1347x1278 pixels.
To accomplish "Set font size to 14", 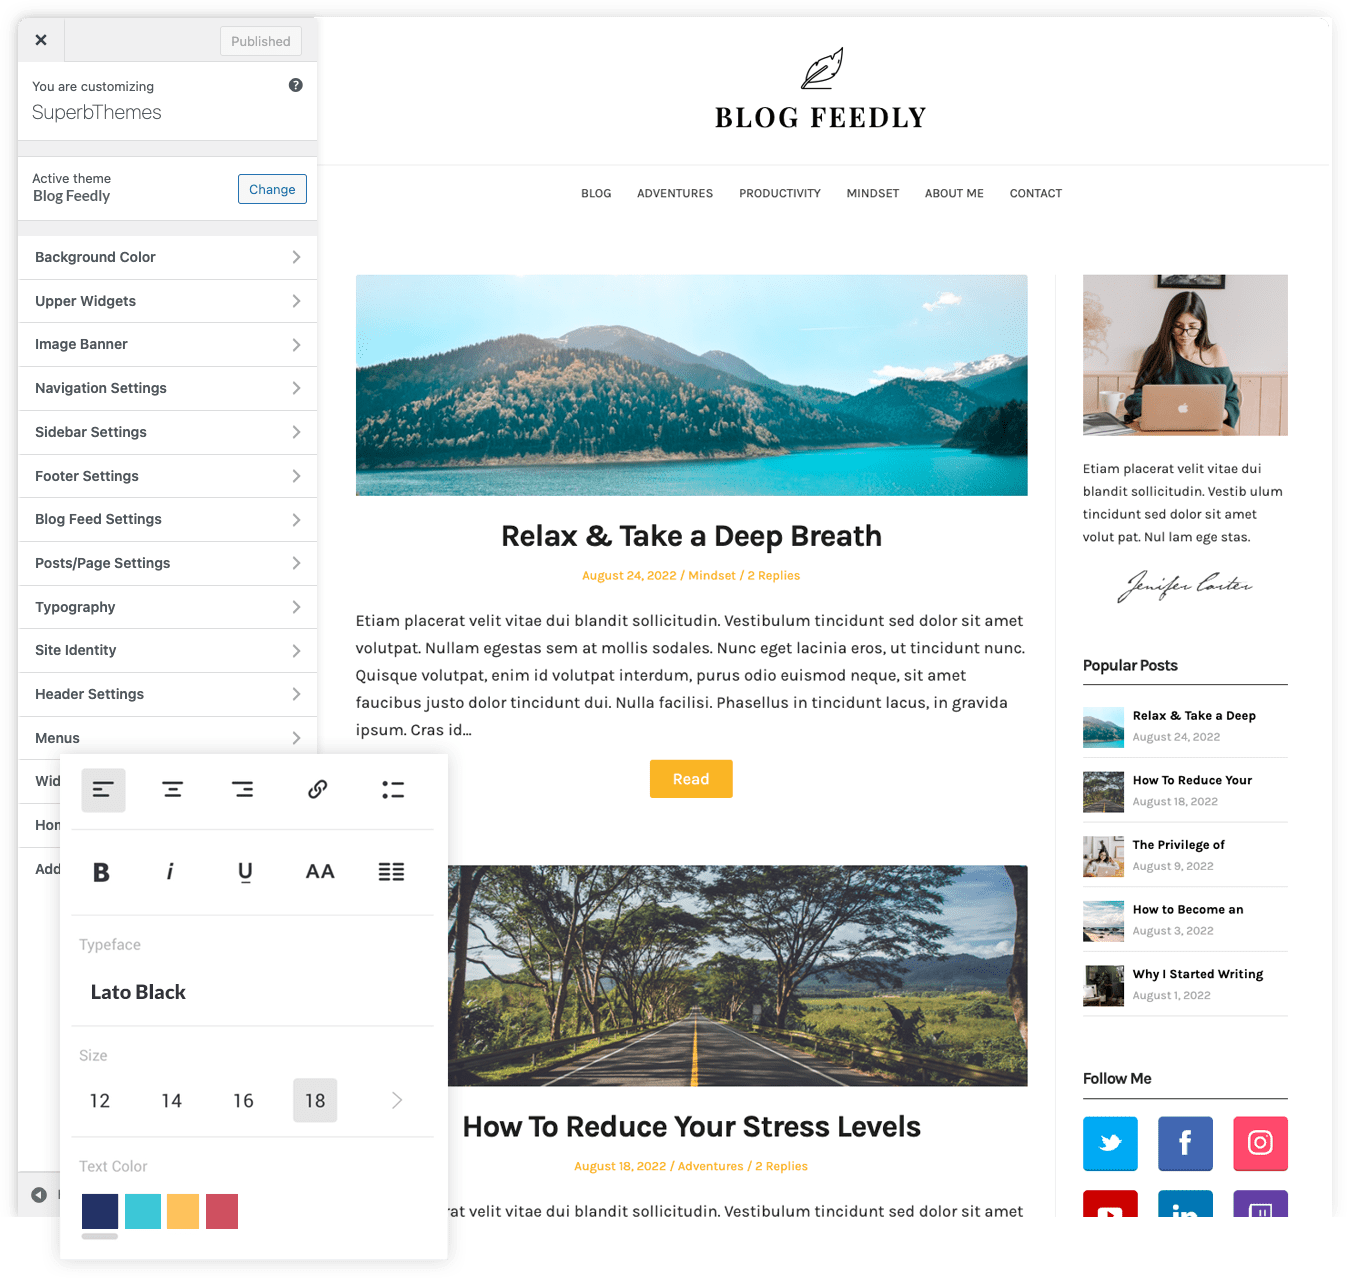I will coord(172,1100).
